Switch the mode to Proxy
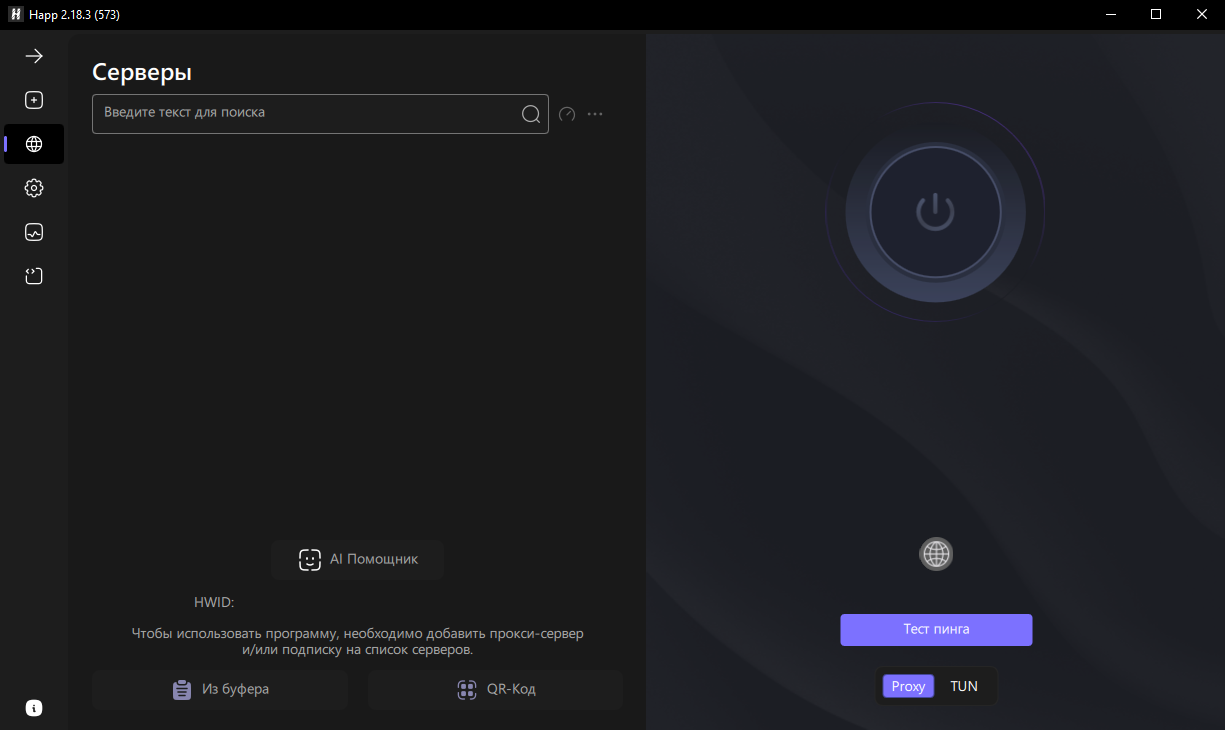 908,686
